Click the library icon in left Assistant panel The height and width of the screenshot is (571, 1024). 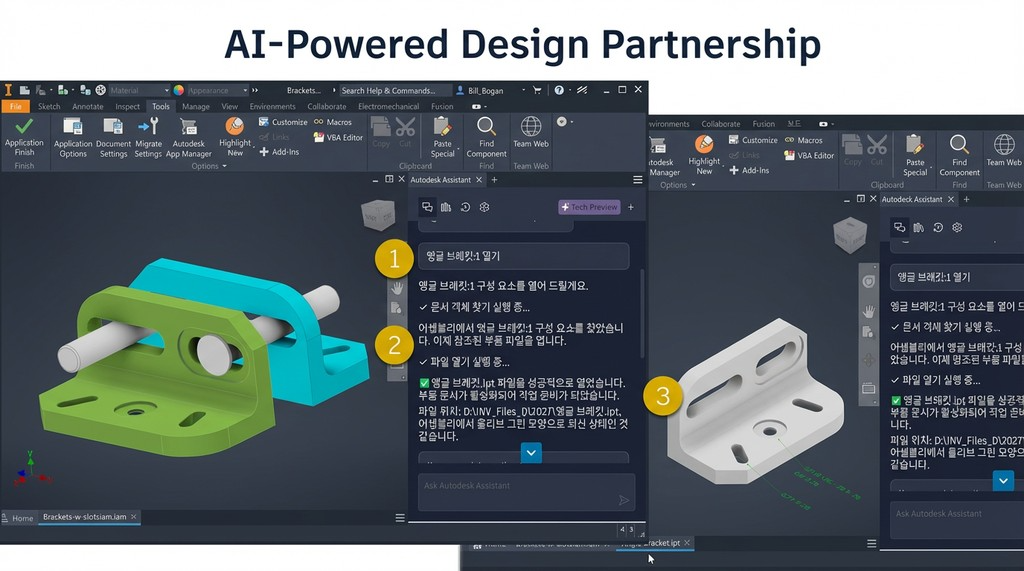[x=446, y=207]
